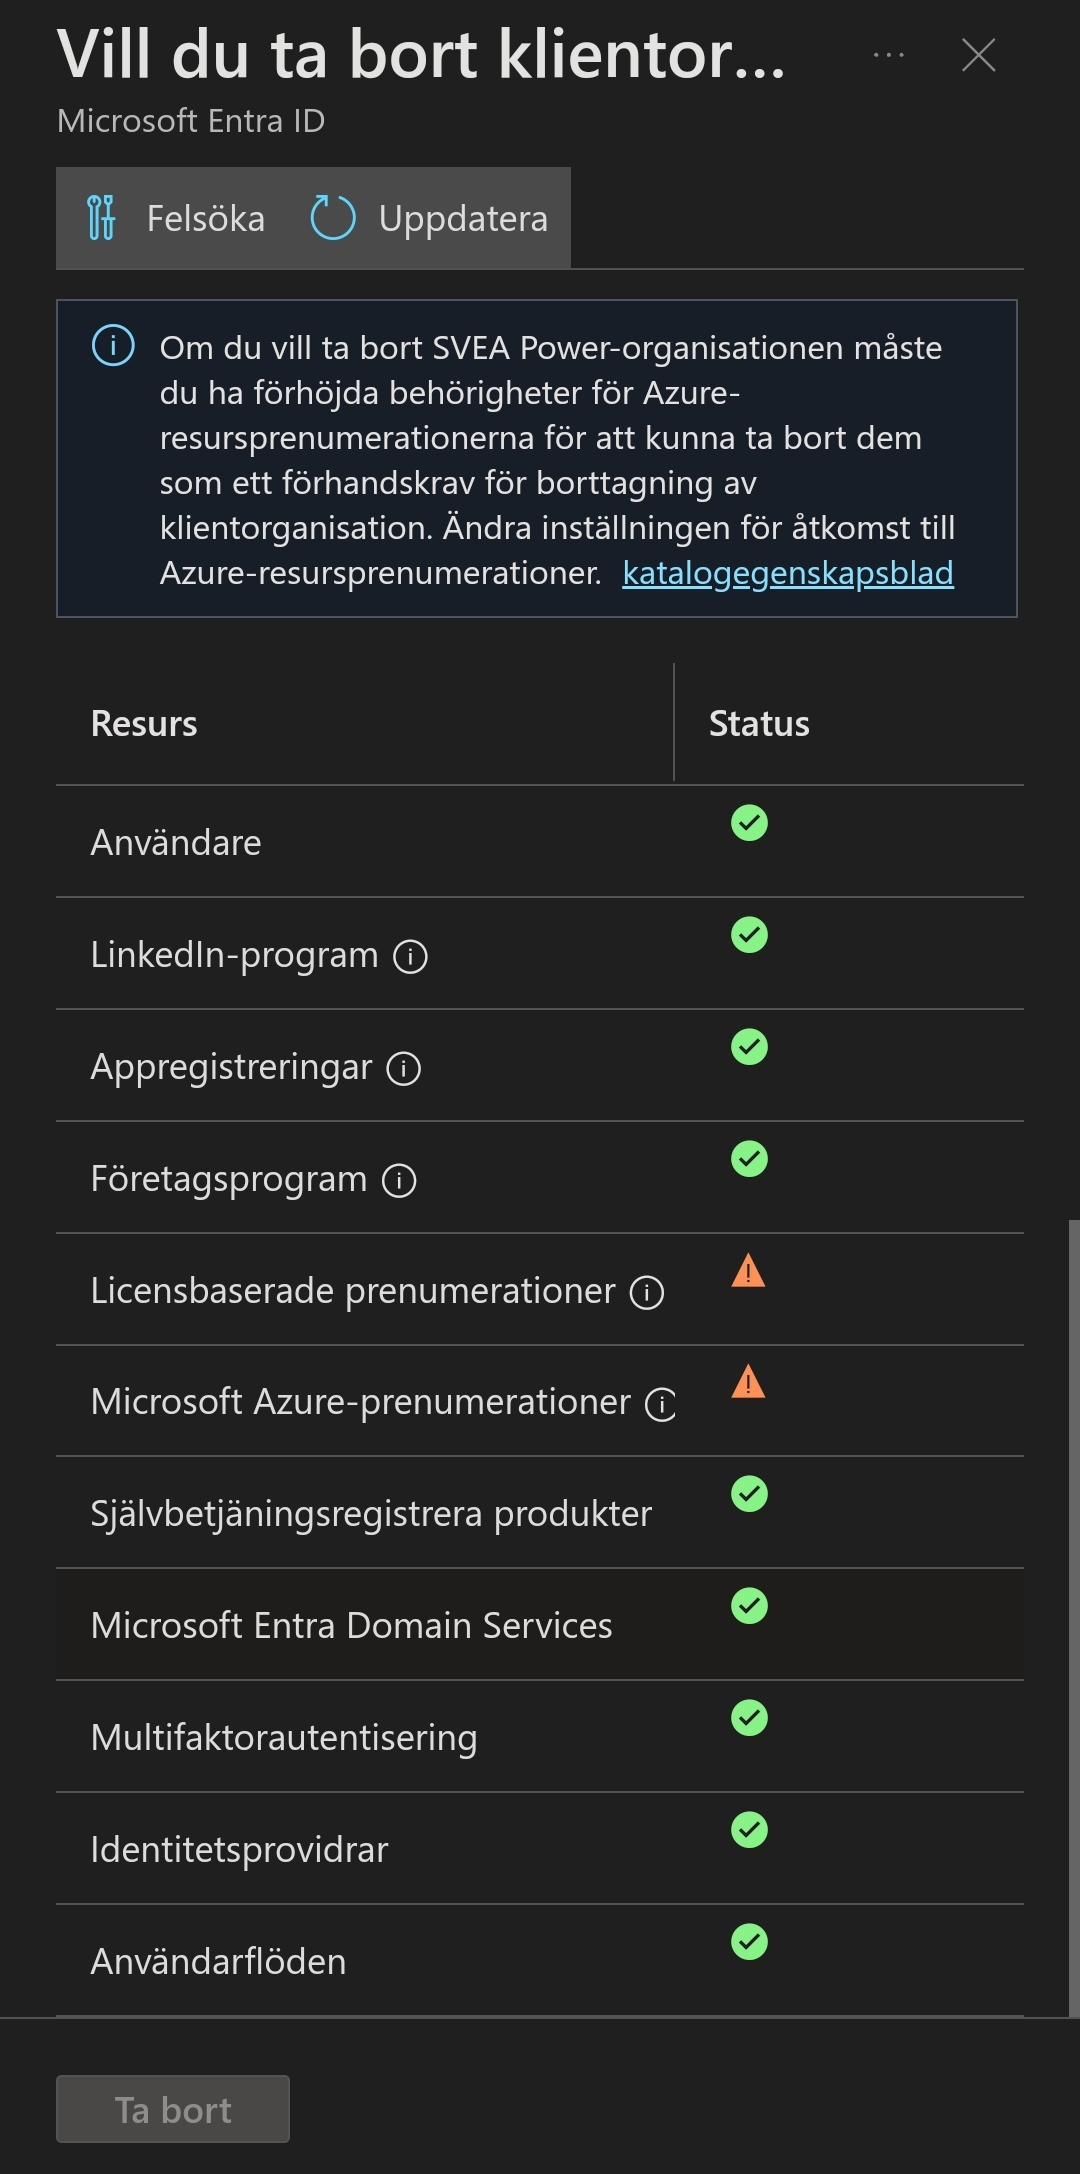Click the Resurs column header

click(144, 723)
